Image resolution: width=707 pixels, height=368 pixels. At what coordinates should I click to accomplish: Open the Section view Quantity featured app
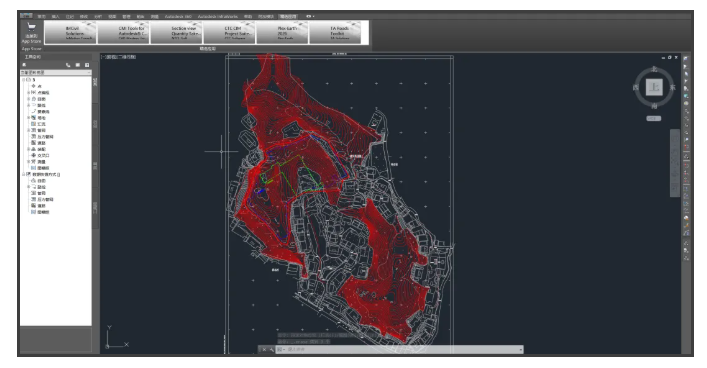click(176, 32)
